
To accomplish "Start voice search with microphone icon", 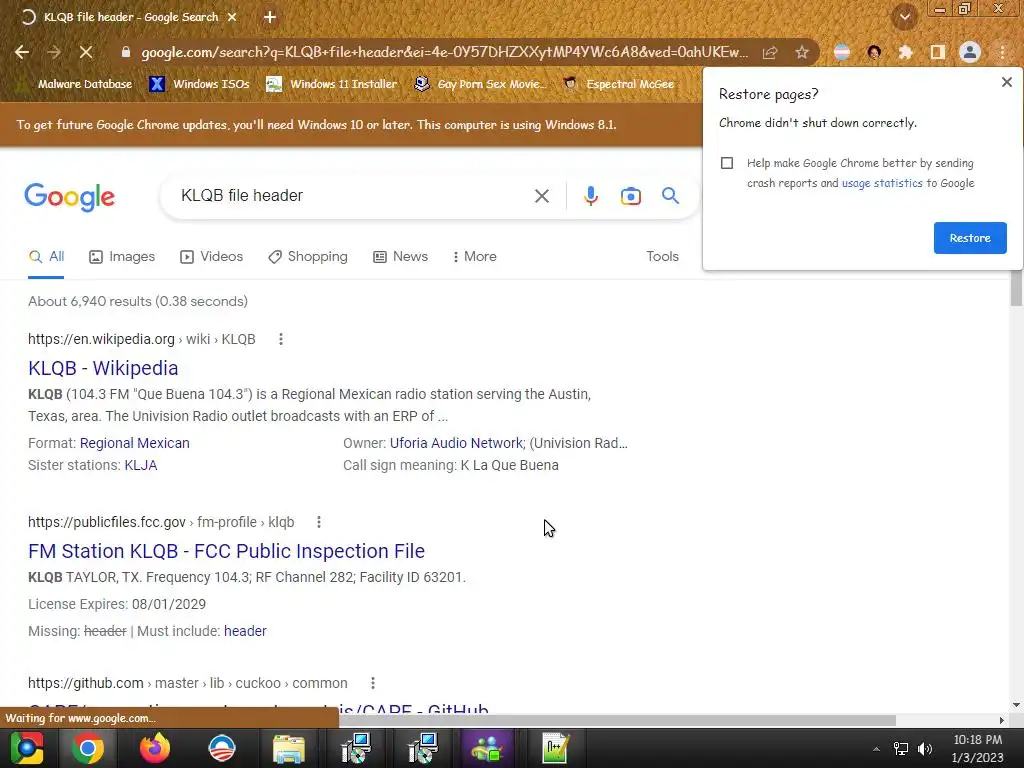I will [590, 196].
